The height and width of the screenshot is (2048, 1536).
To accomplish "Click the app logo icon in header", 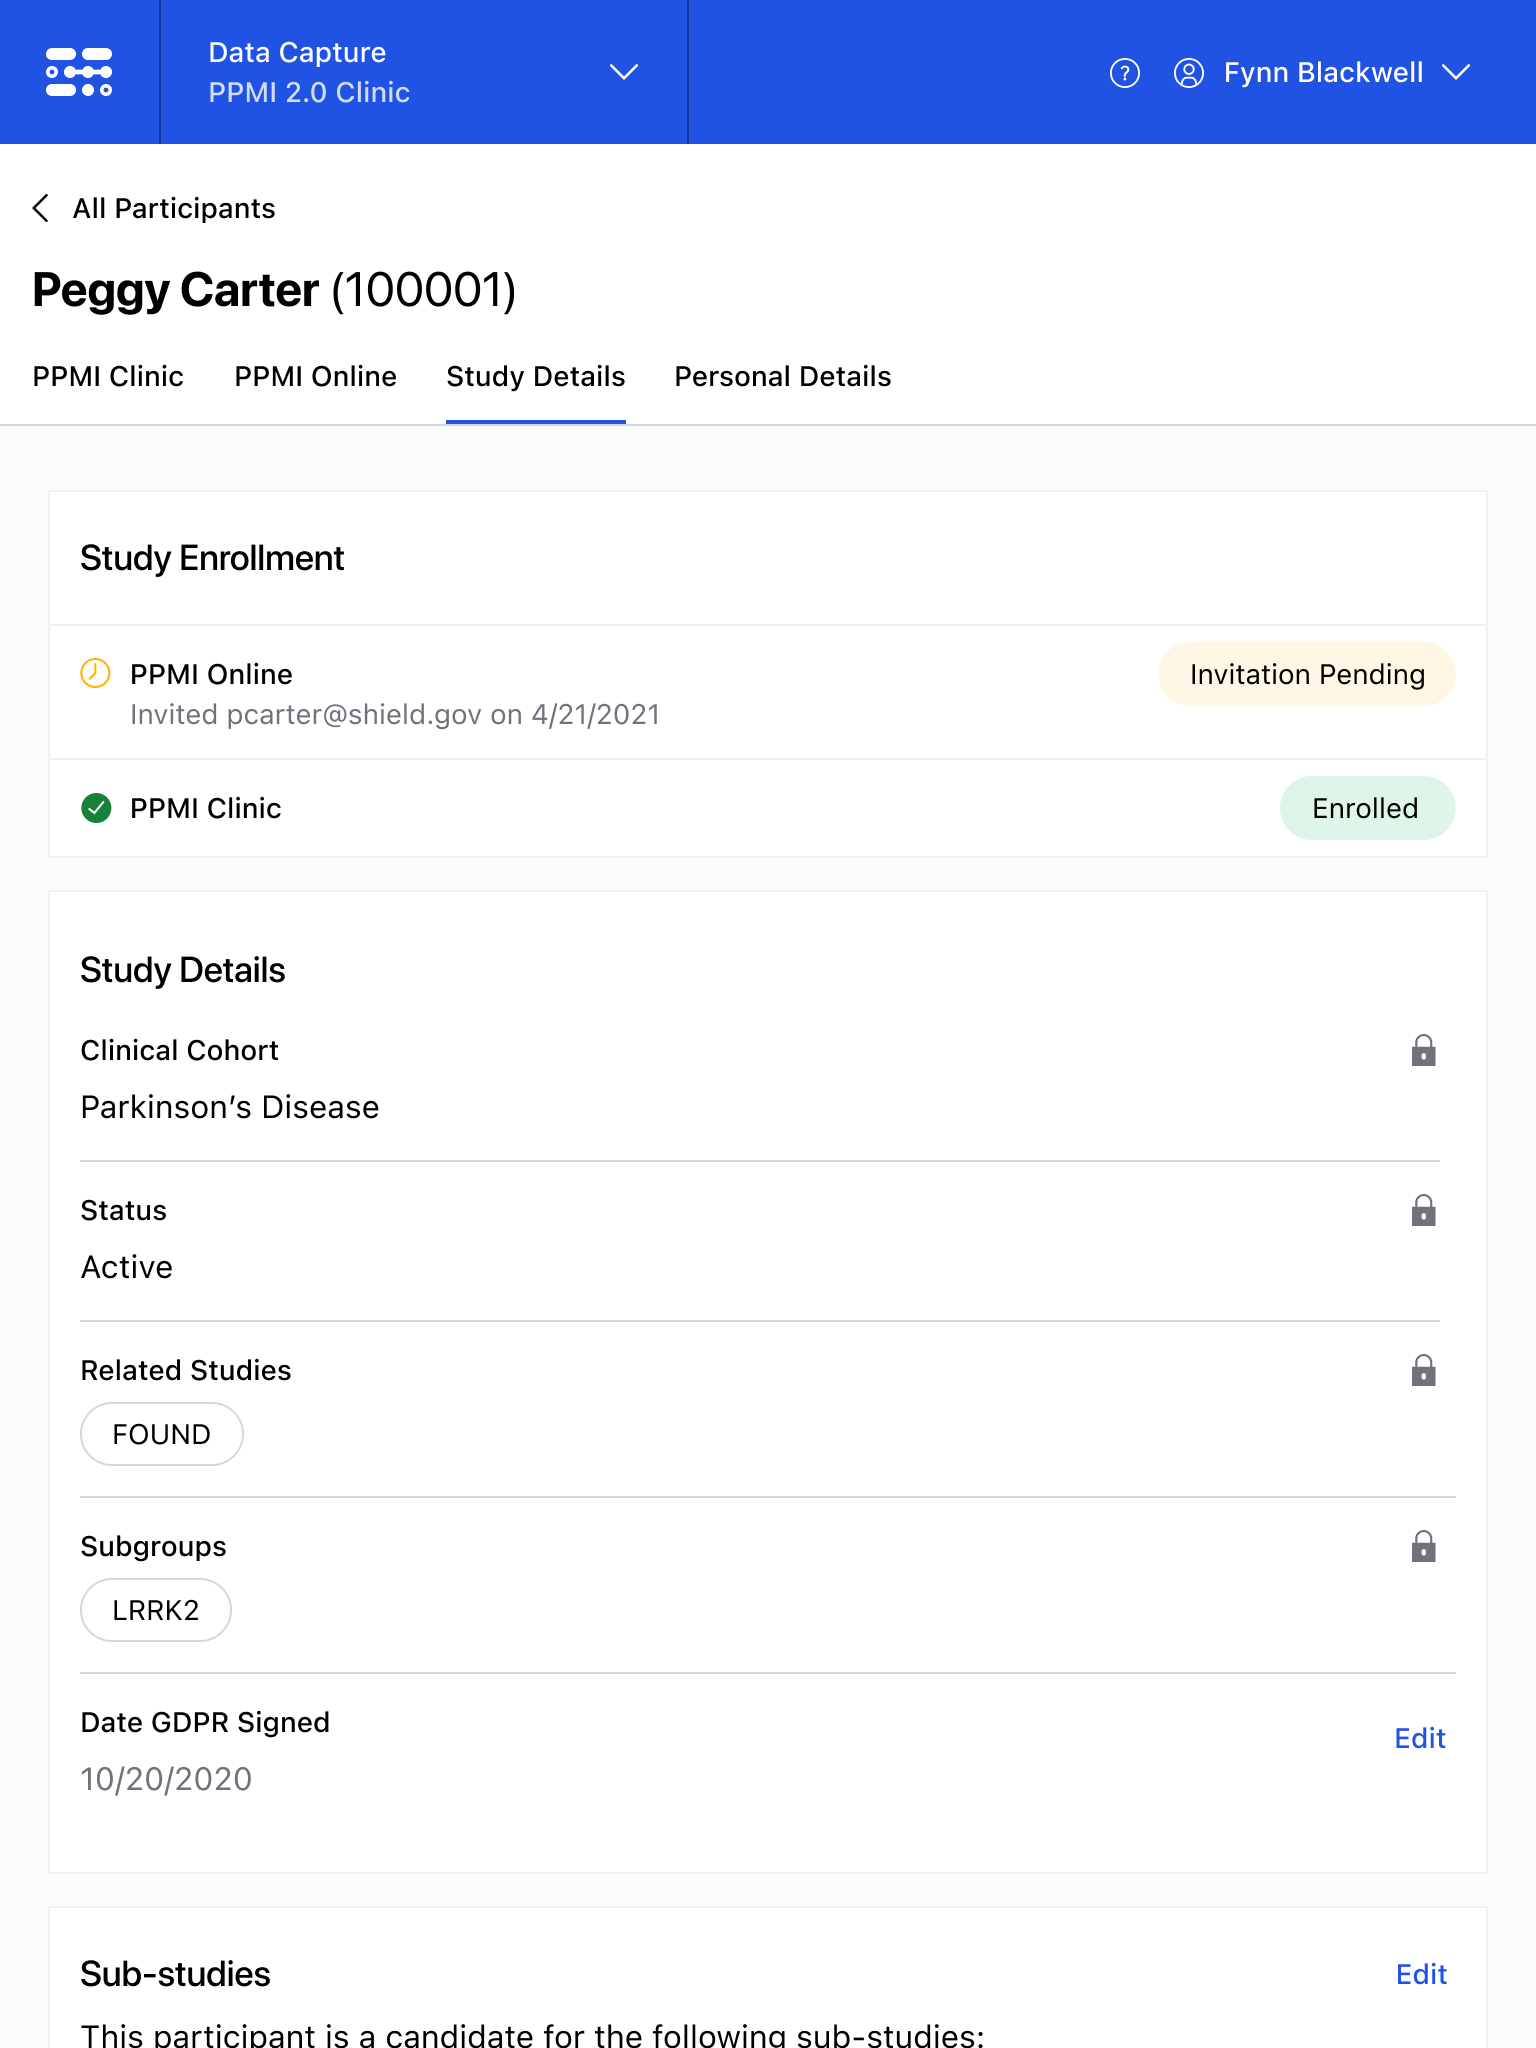I will 79,72.
